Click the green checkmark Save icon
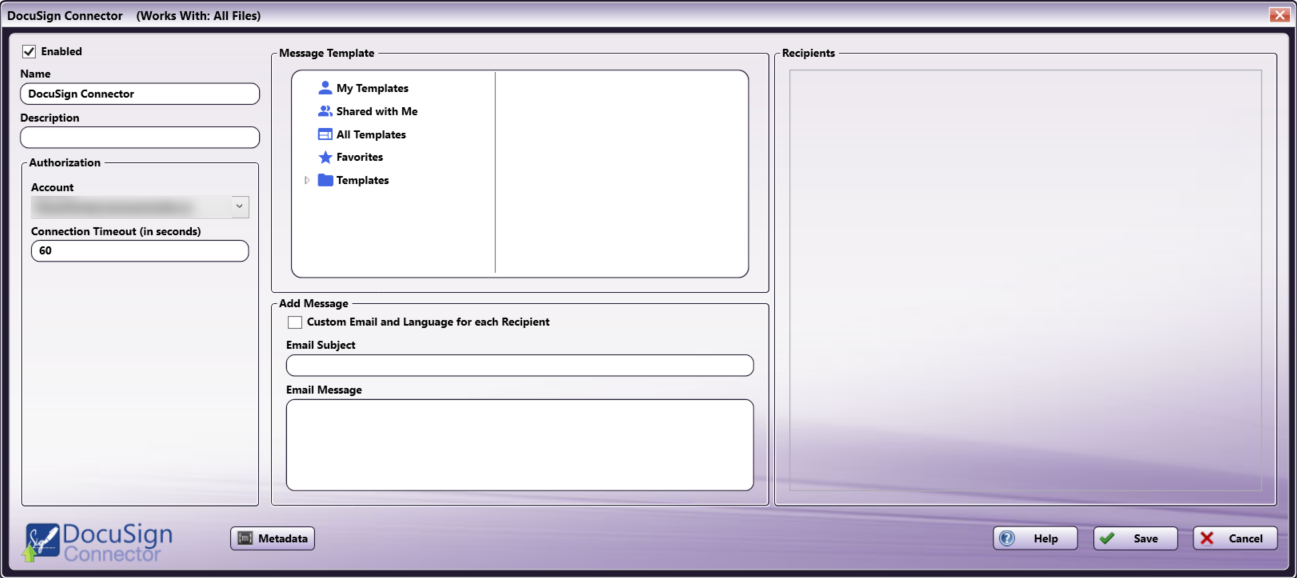 coord(1106,538)
